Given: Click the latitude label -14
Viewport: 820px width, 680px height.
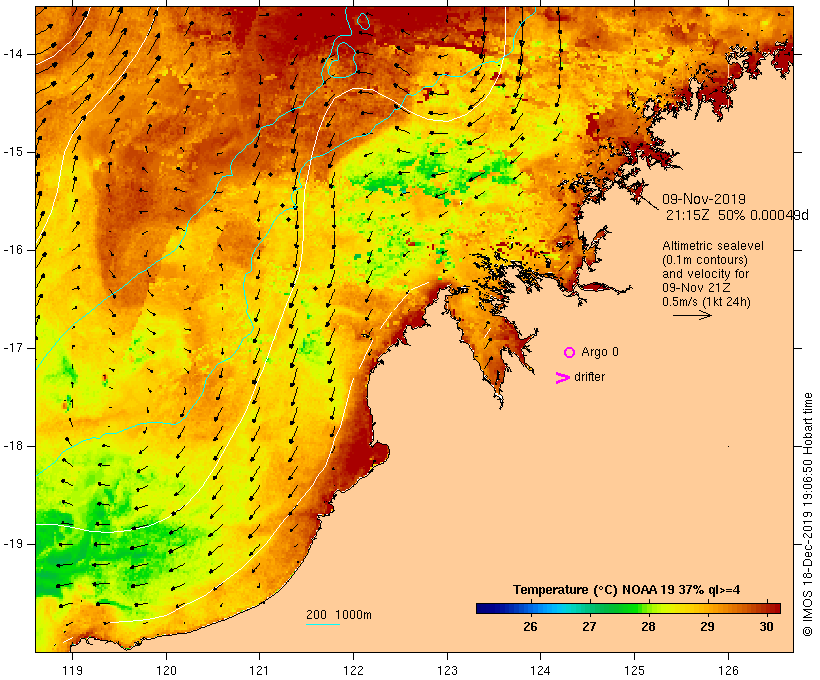Looking at the screenshot, I should (13, 54).
